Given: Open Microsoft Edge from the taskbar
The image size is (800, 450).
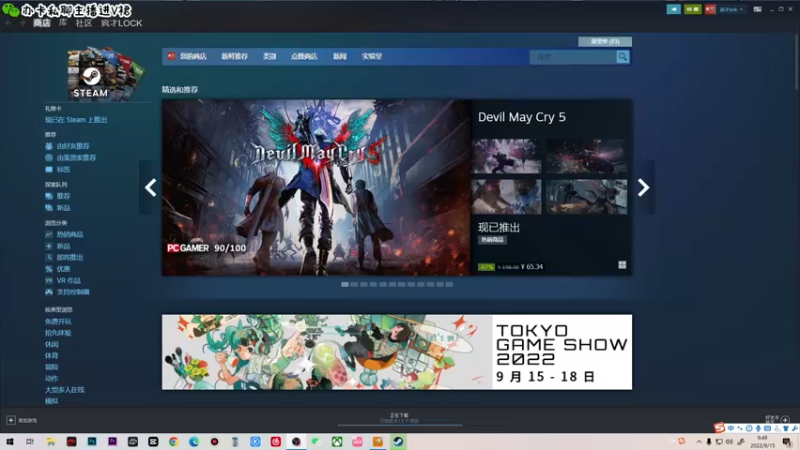Looking at the screenshot, I should (x=194, y=442).
